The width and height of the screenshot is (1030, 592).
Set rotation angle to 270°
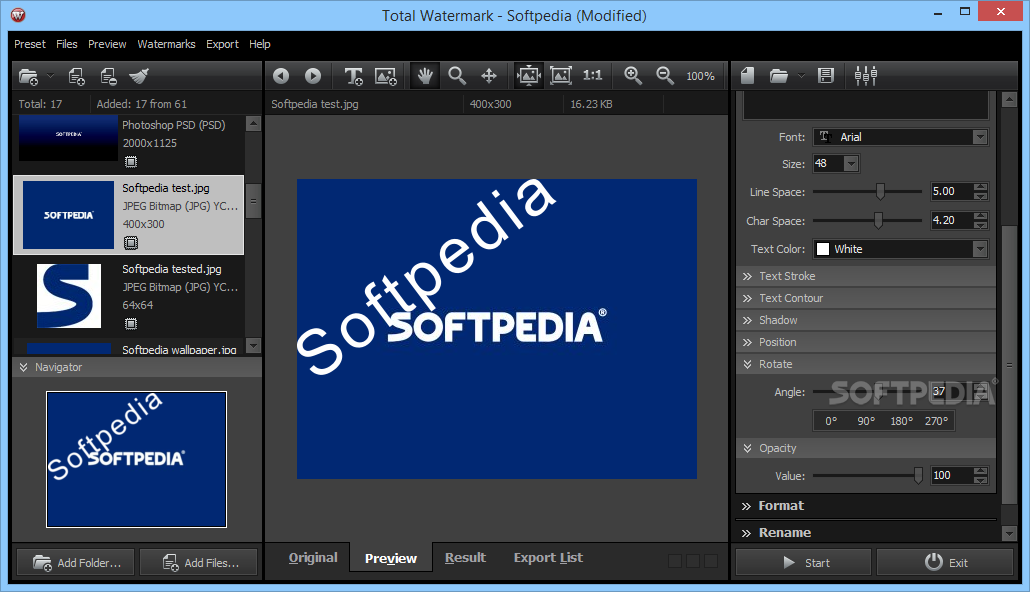pos(936,421)
